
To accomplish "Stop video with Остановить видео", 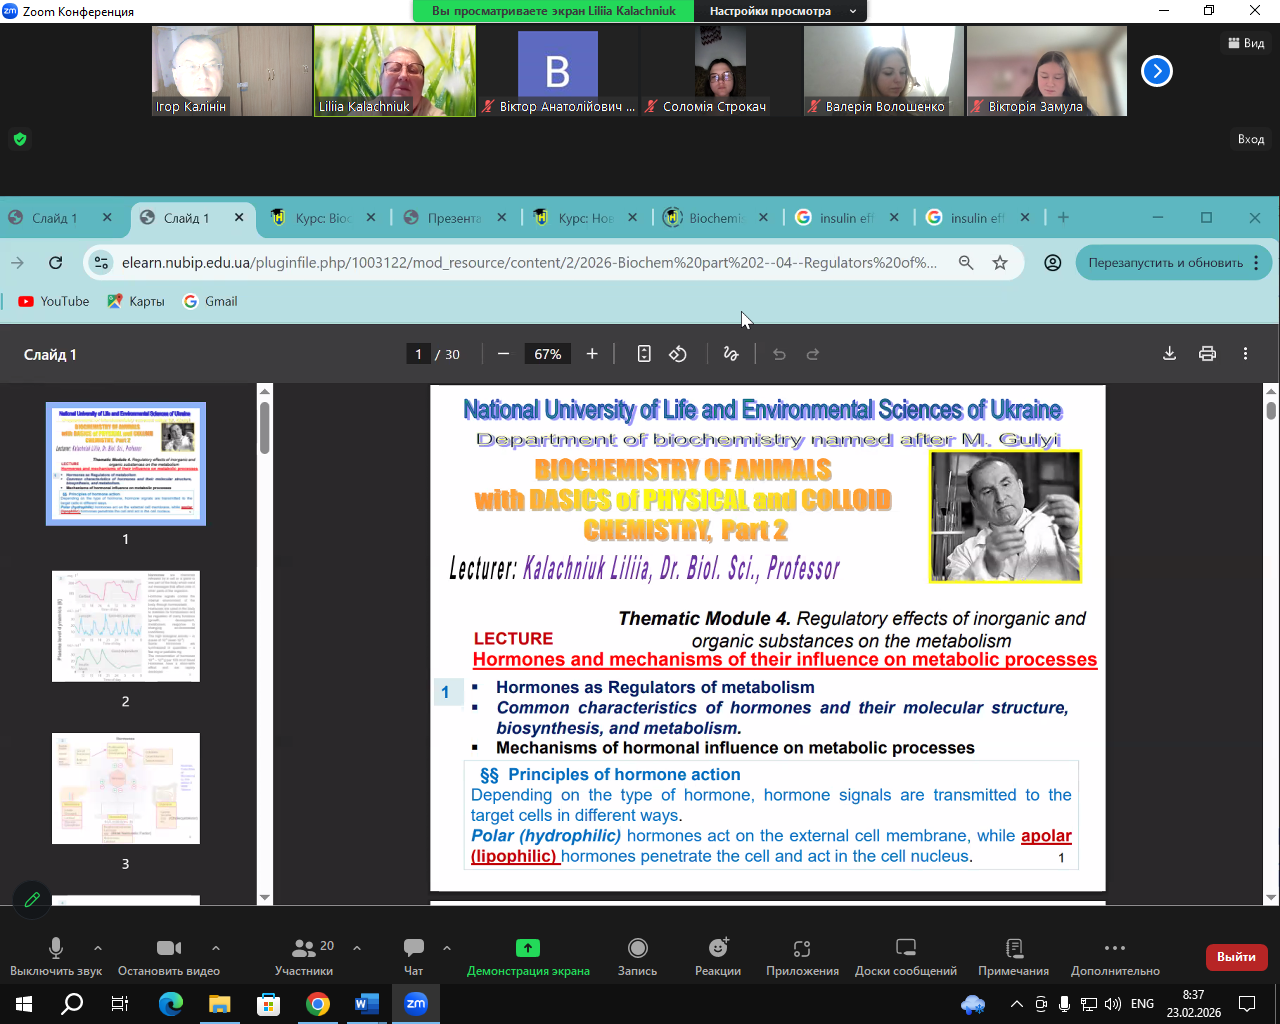I will click(x=169, y=948).
